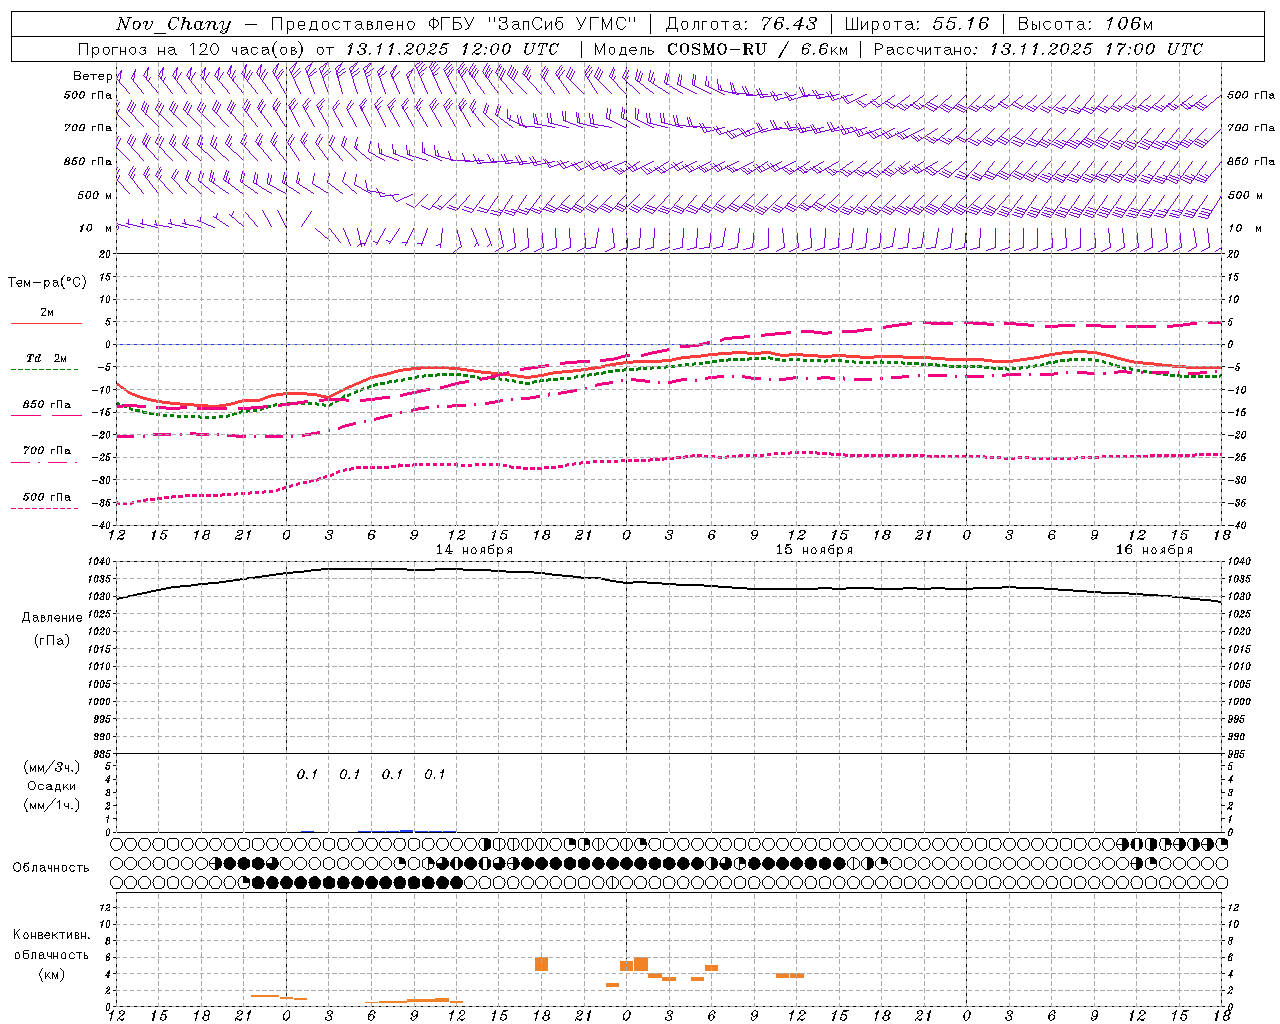Select Рассчитано: 13.11.2025 17:00 UTC text
This screenshot has width=1280, height=1024.
click(x=1038, y=49)
